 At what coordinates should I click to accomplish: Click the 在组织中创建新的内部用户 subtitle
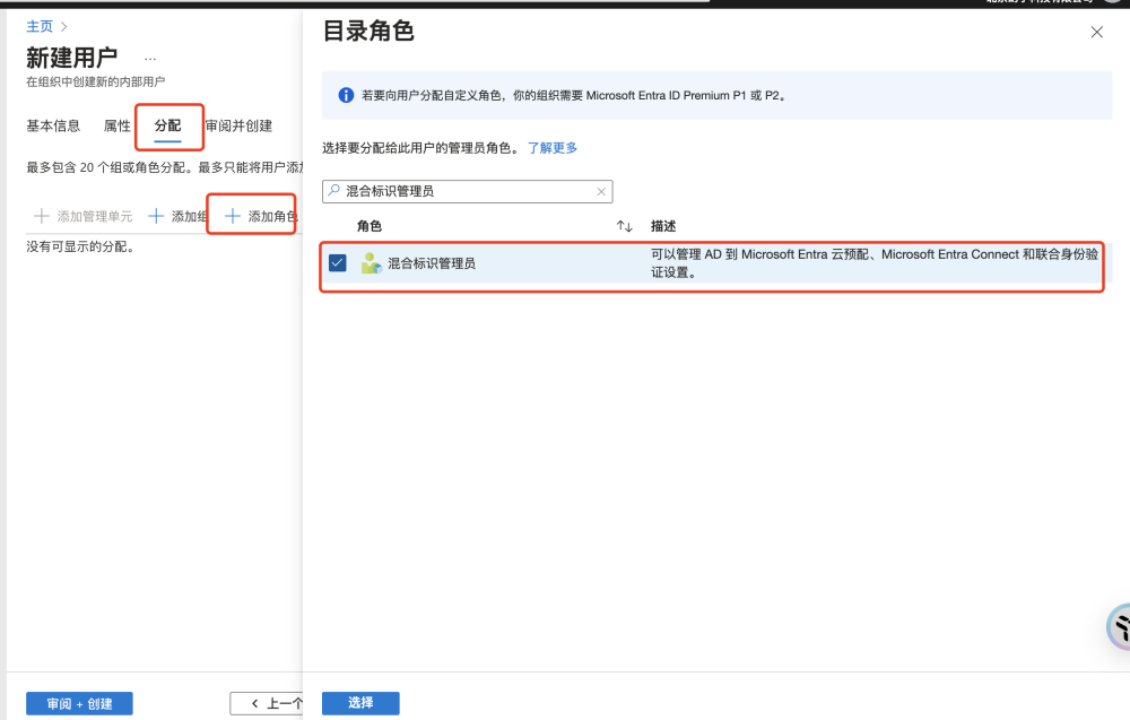(96, 81)
